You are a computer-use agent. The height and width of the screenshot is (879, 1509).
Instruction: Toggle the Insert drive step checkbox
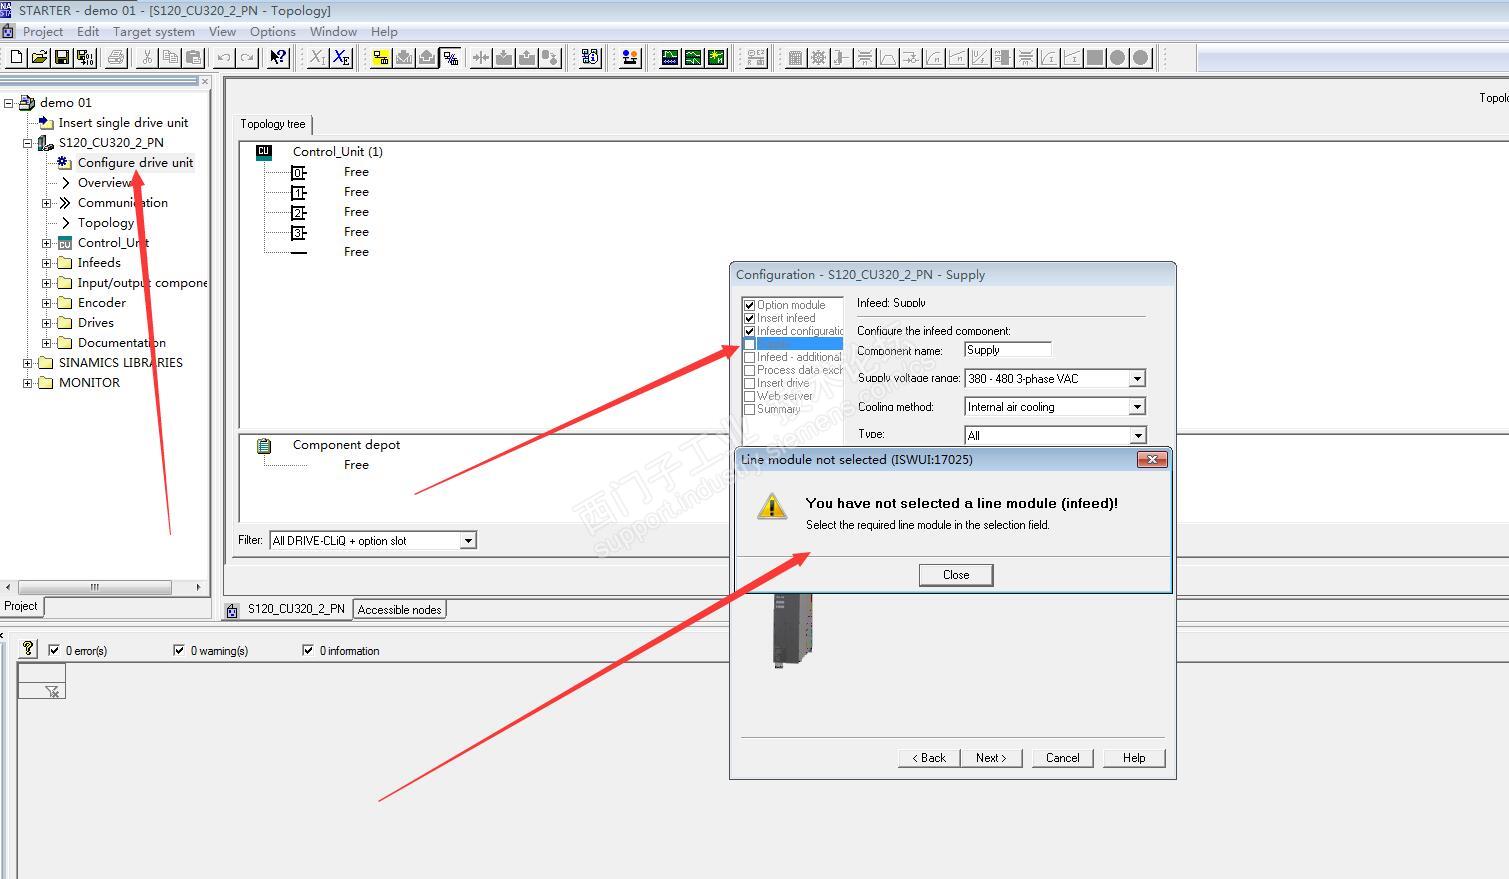click(749, 383)
